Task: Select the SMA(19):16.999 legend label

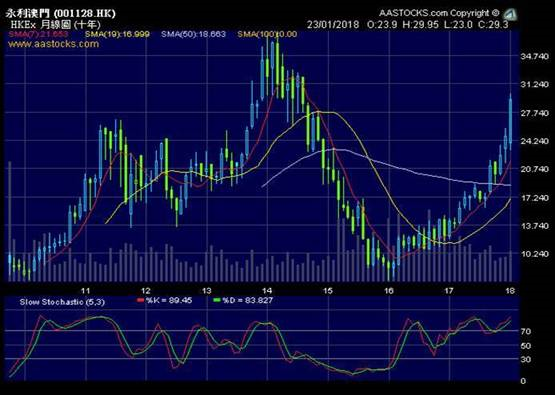Action: coord(117,34)
